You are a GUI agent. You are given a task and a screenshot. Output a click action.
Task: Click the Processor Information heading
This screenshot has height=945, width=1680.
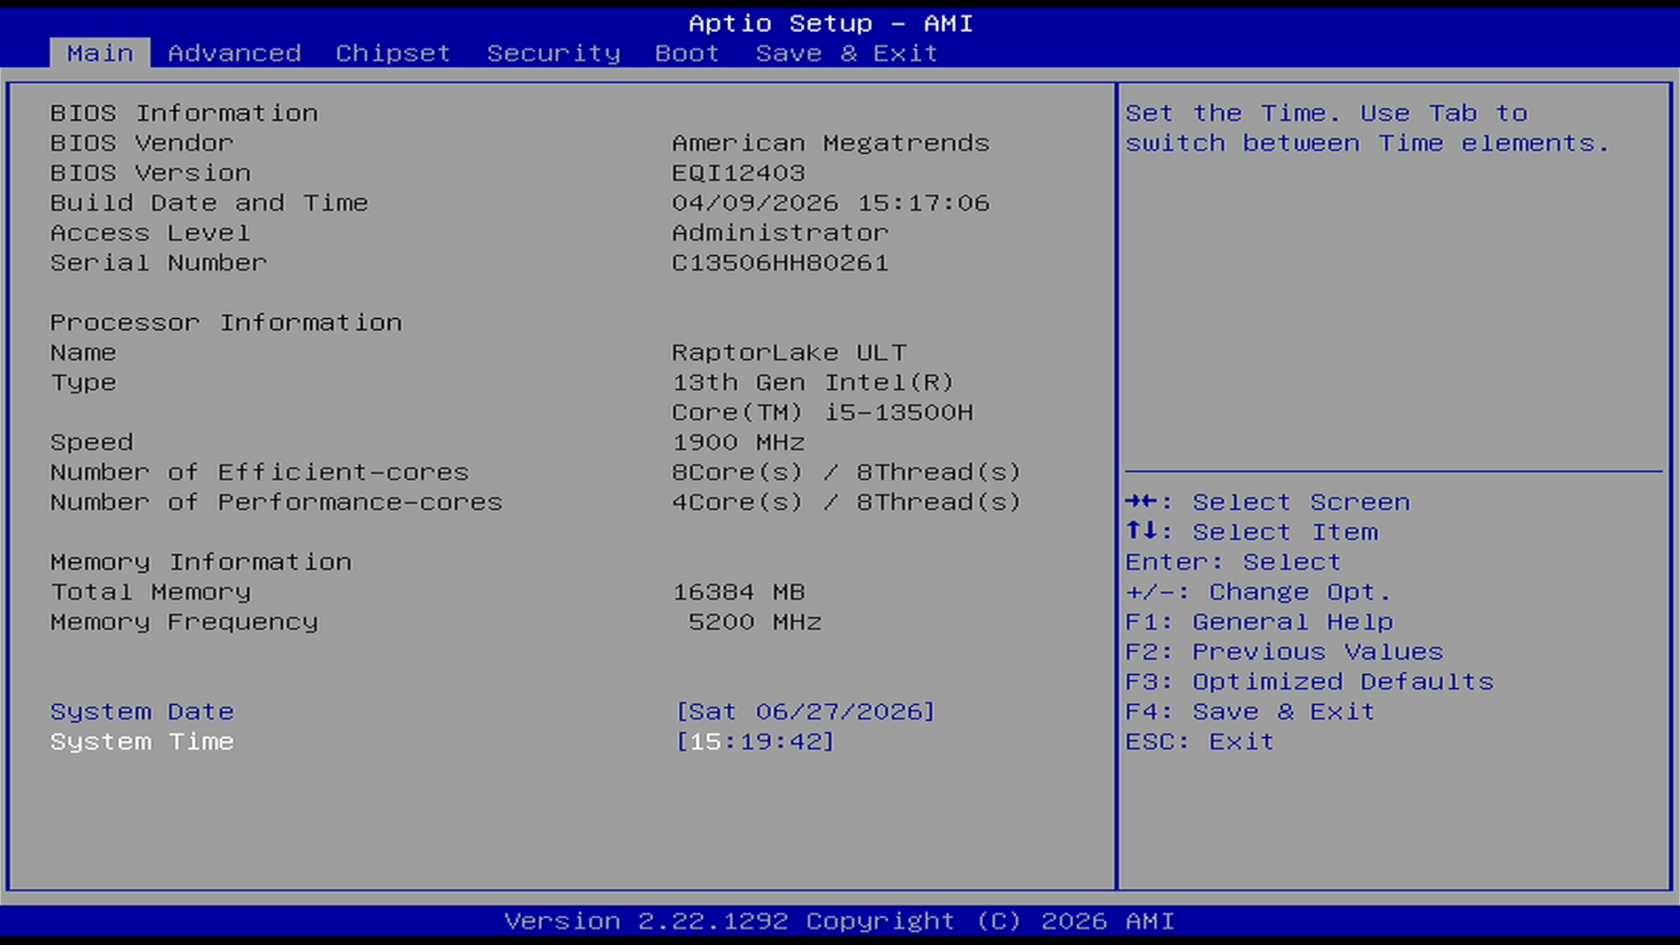coord(226,323)
